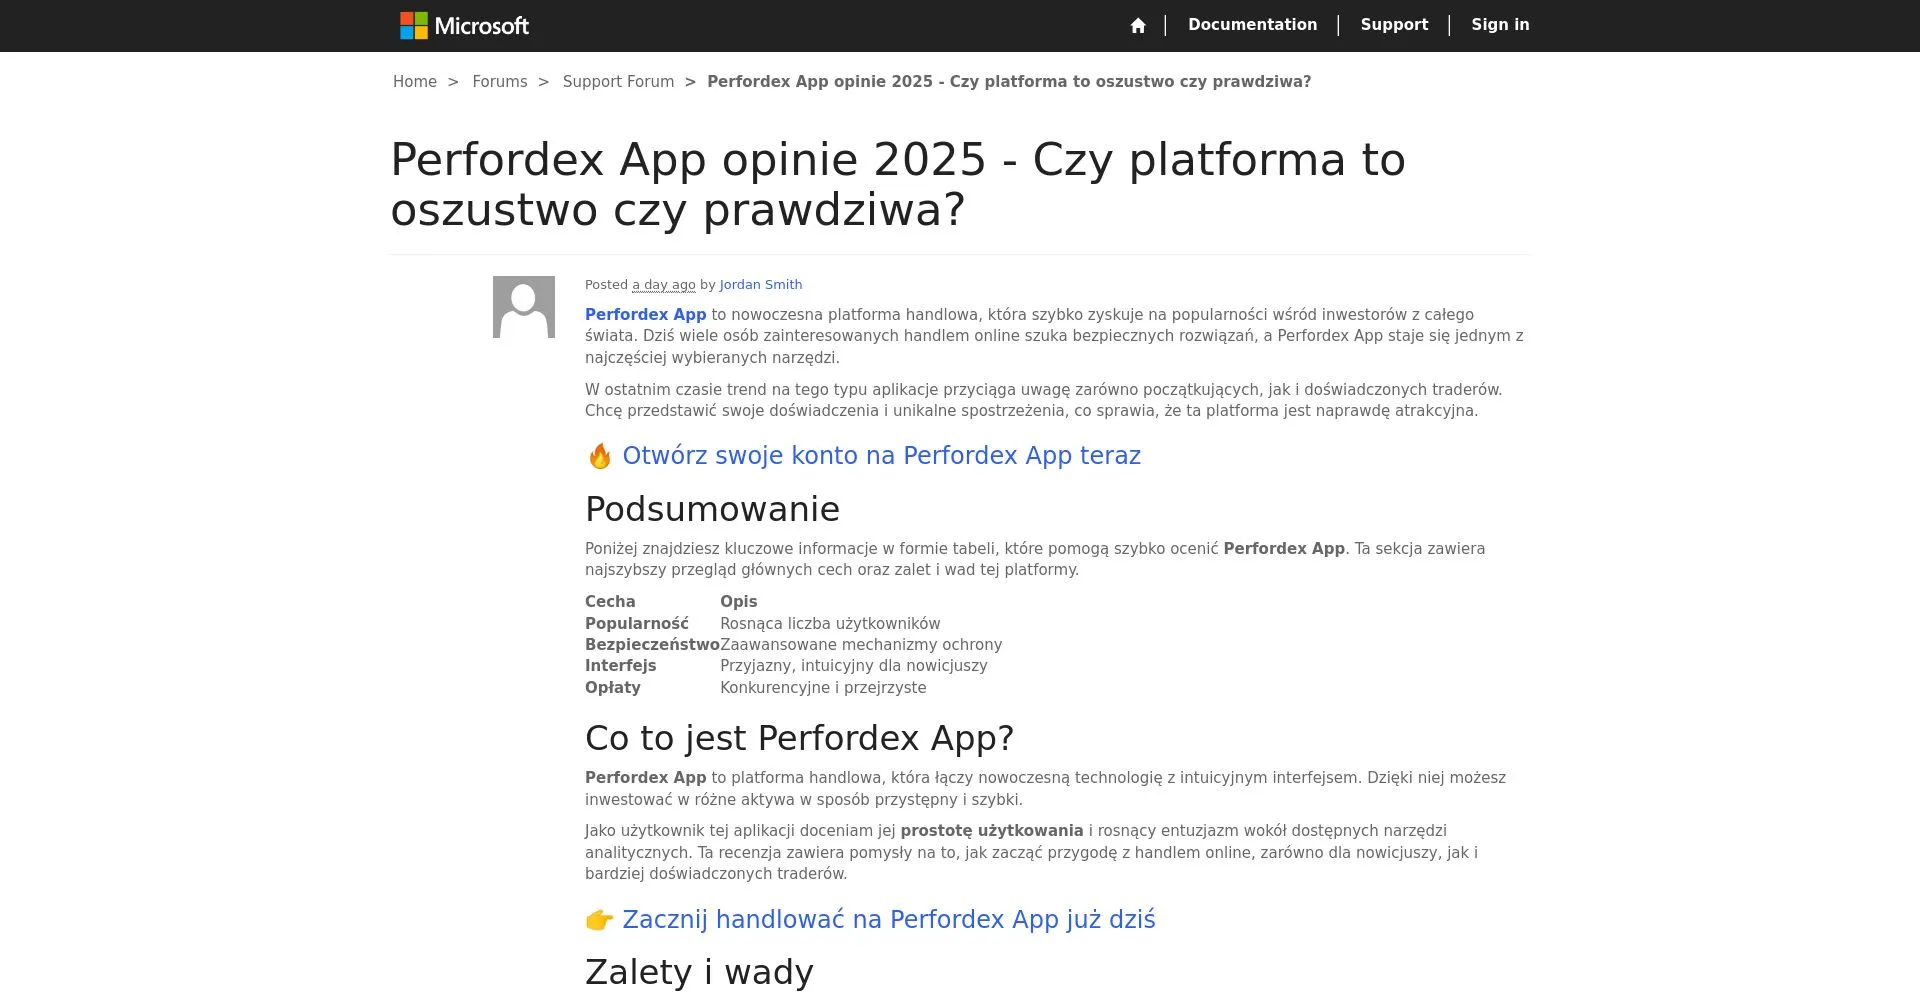Click the current thread title in breadcrumb
The height and width of the screenshot is (1000, 1920).
coord(1009,82)
